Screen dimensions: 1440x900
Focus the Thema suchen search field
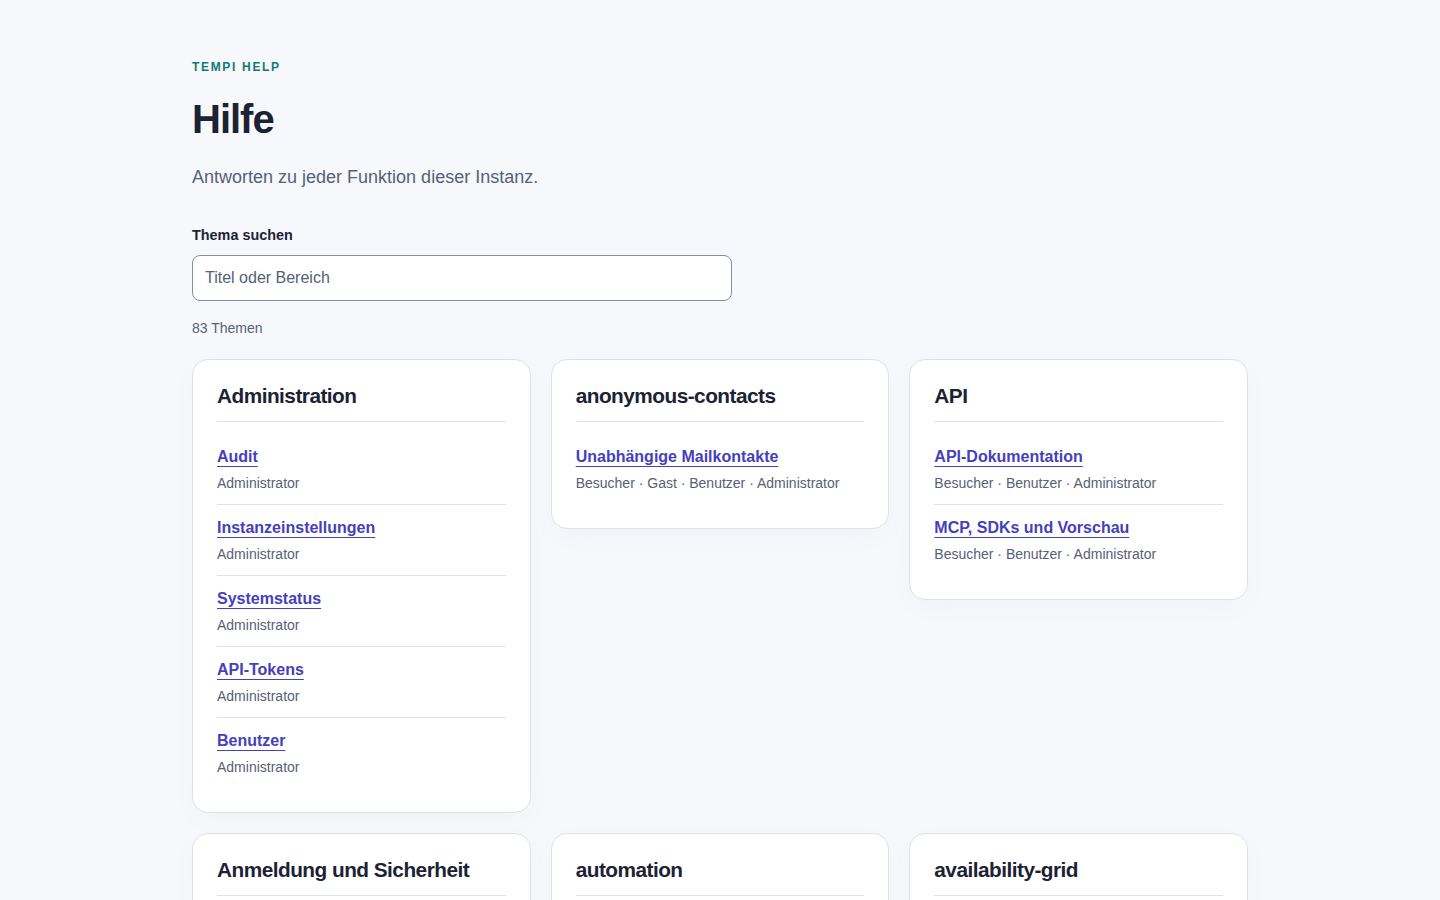(462, 278)
